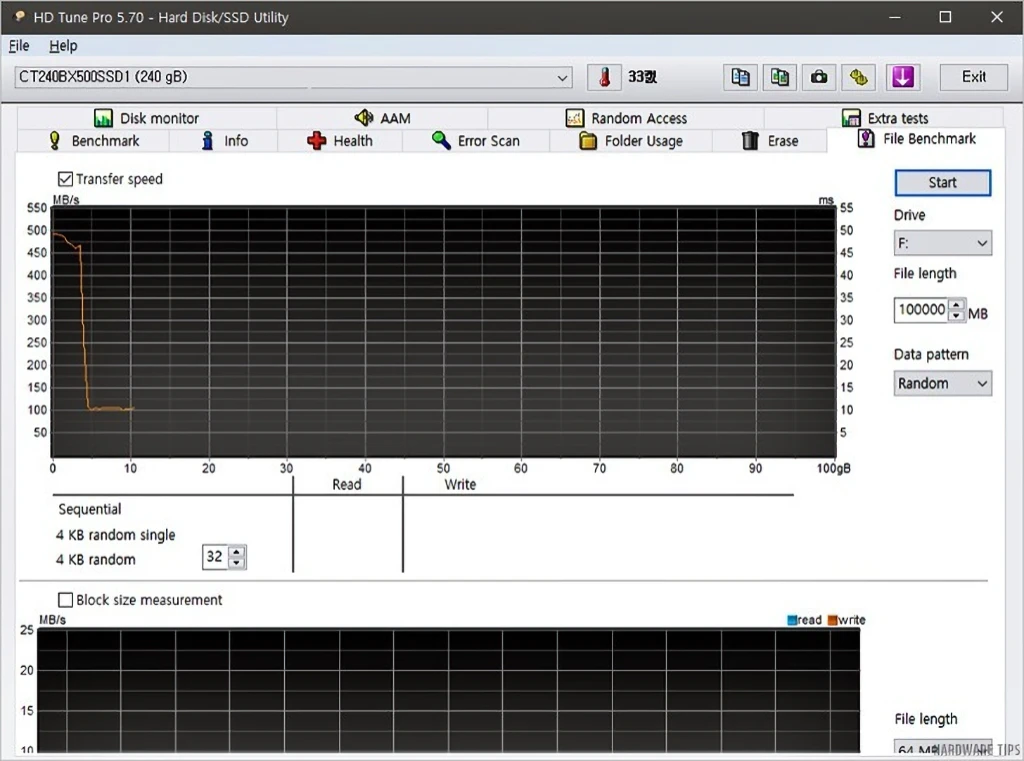This screenshot has width=1024, height=761.
Task: Switch to the Disk monitor tab
Action: (x=146, y=118)
